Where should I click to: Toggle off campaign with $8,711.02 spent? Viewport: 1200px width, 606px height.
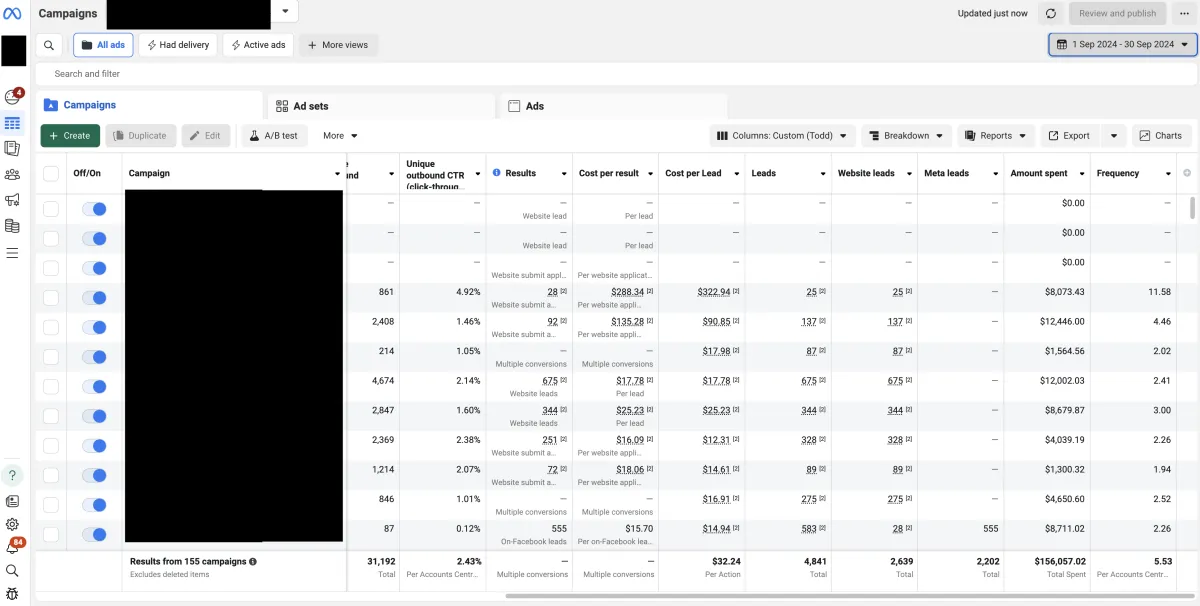(x=94, y=534)
